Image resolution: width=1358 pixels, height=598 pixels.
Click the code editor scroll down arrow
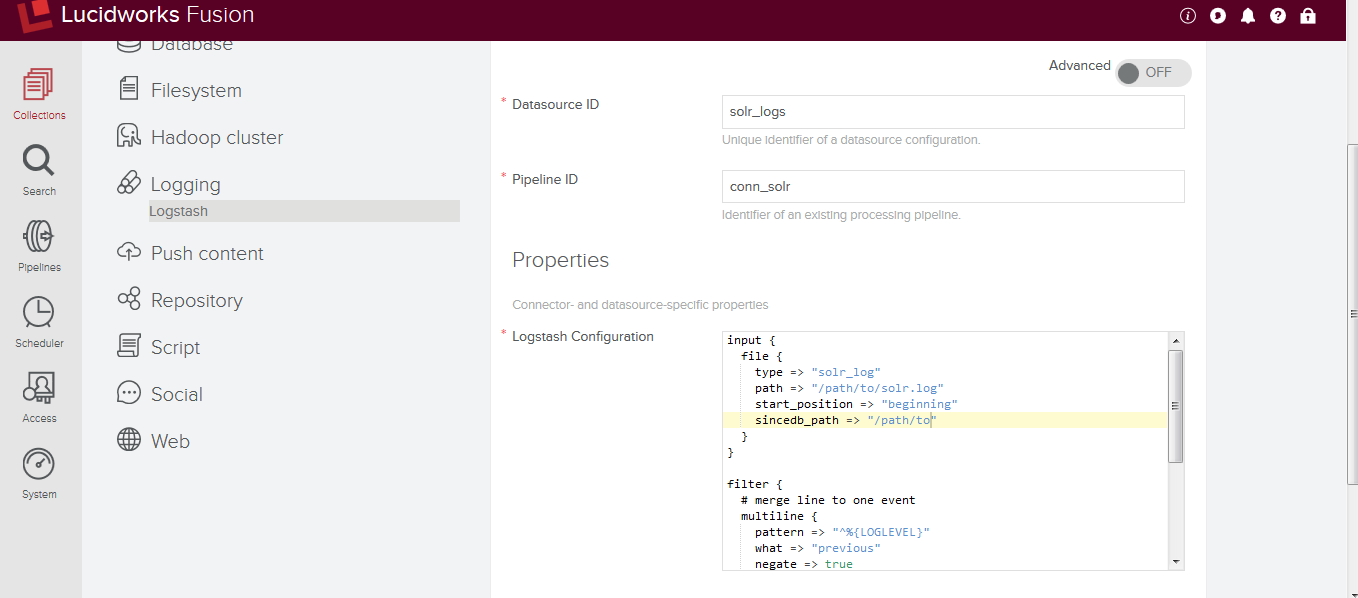(x=1176, y=562)
